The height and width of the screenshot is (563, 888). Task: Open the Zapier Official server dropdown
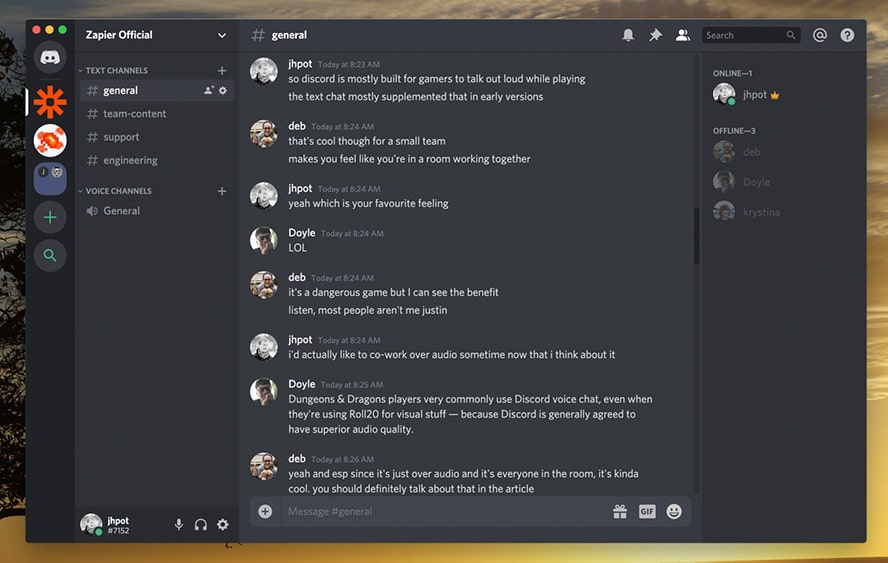(x=222, y=35)
